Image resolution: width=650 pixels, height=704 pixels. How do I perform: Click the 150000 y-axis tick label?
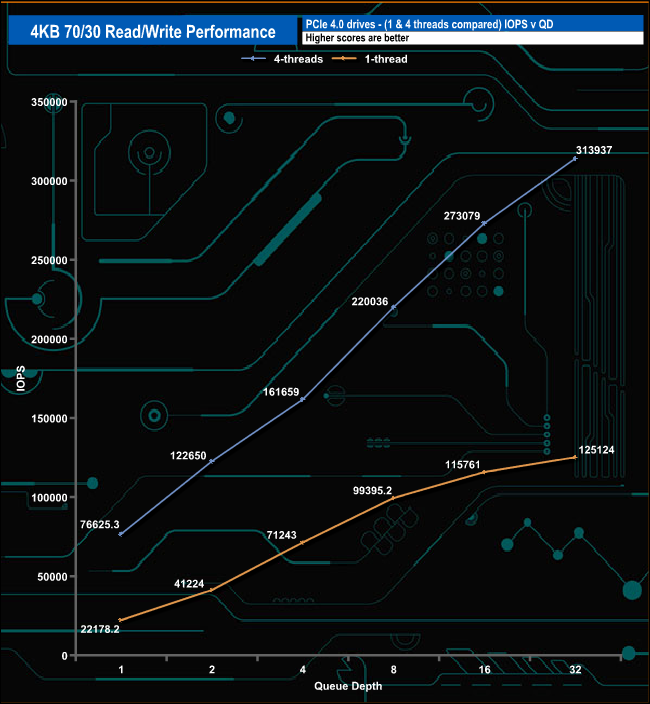point(49,418)
